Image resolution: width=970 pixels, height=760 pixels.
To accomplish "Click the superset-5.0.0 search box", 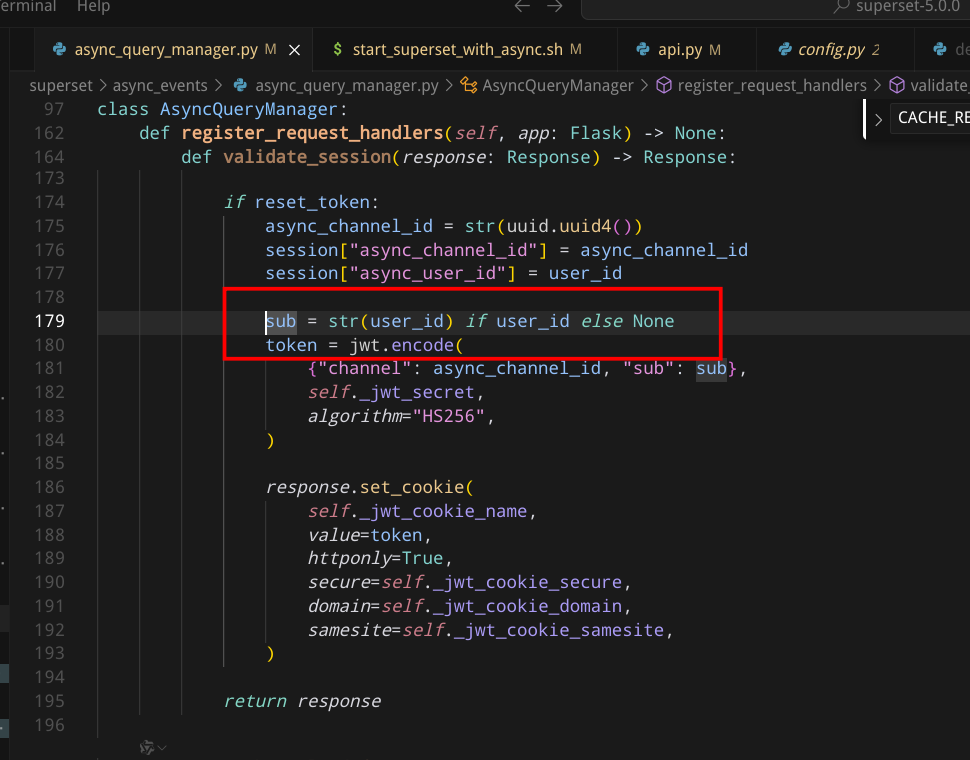I will [x=776, y=7].
